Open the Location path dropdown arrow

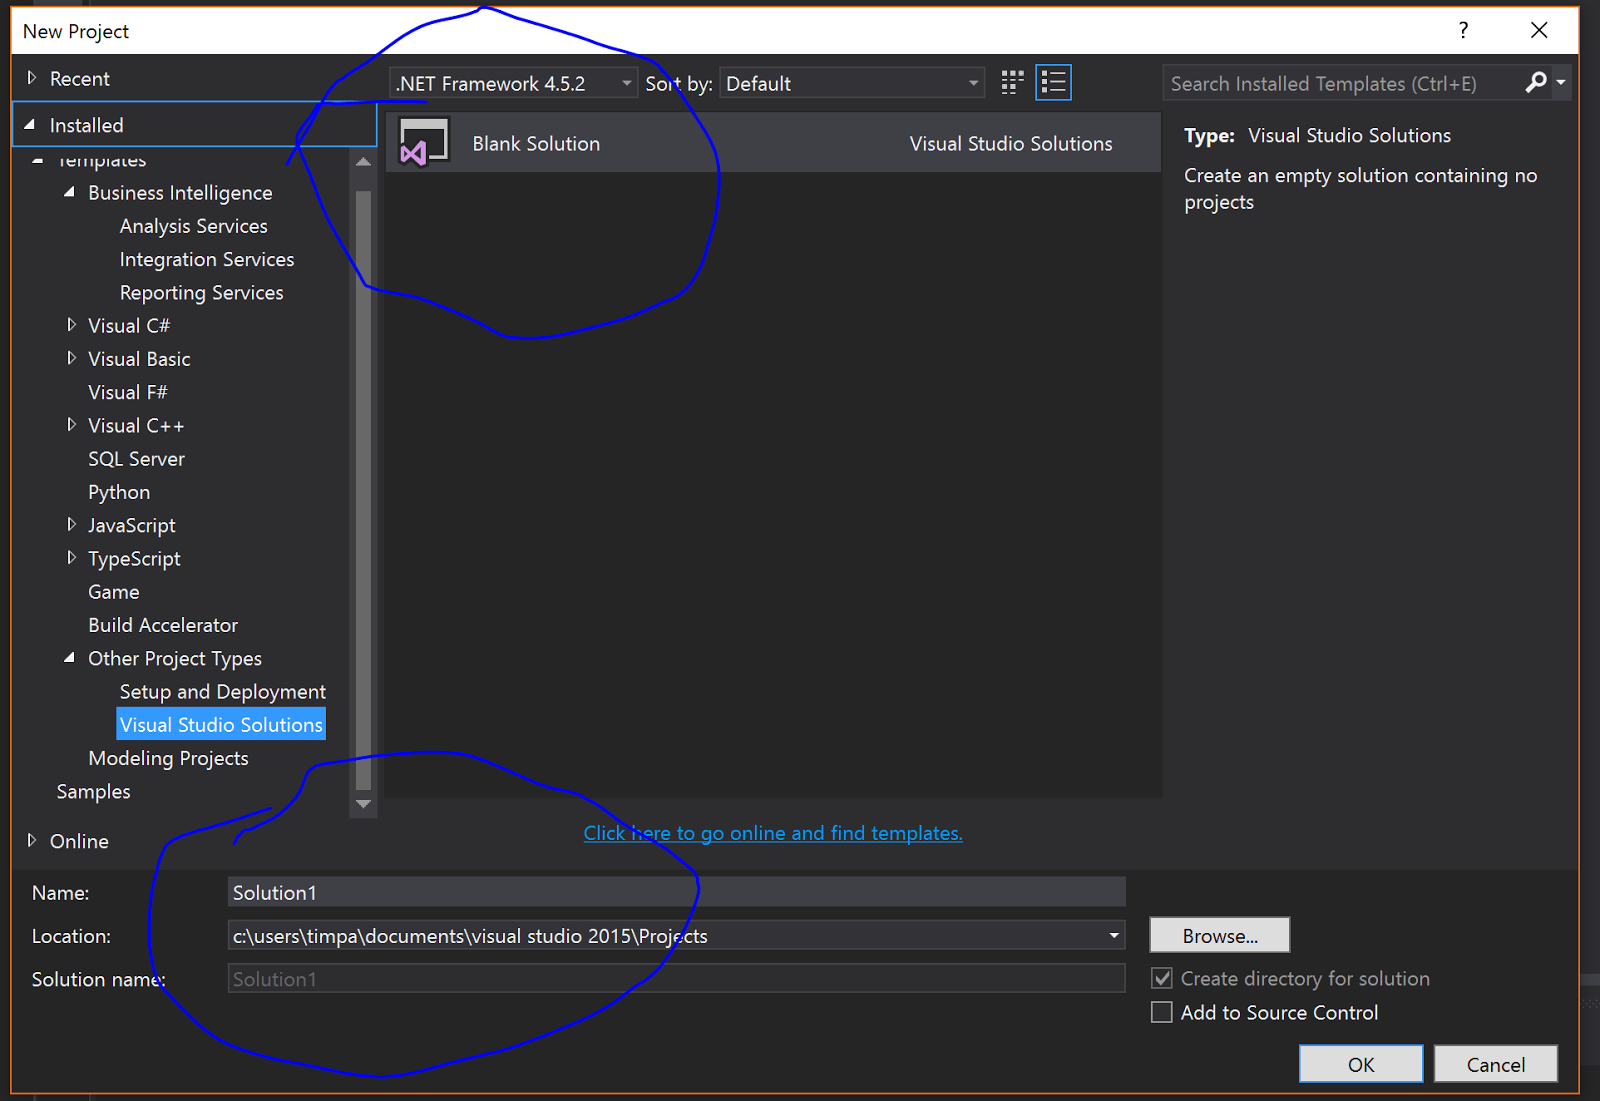pyautogui.click(x=1113, y=935)
